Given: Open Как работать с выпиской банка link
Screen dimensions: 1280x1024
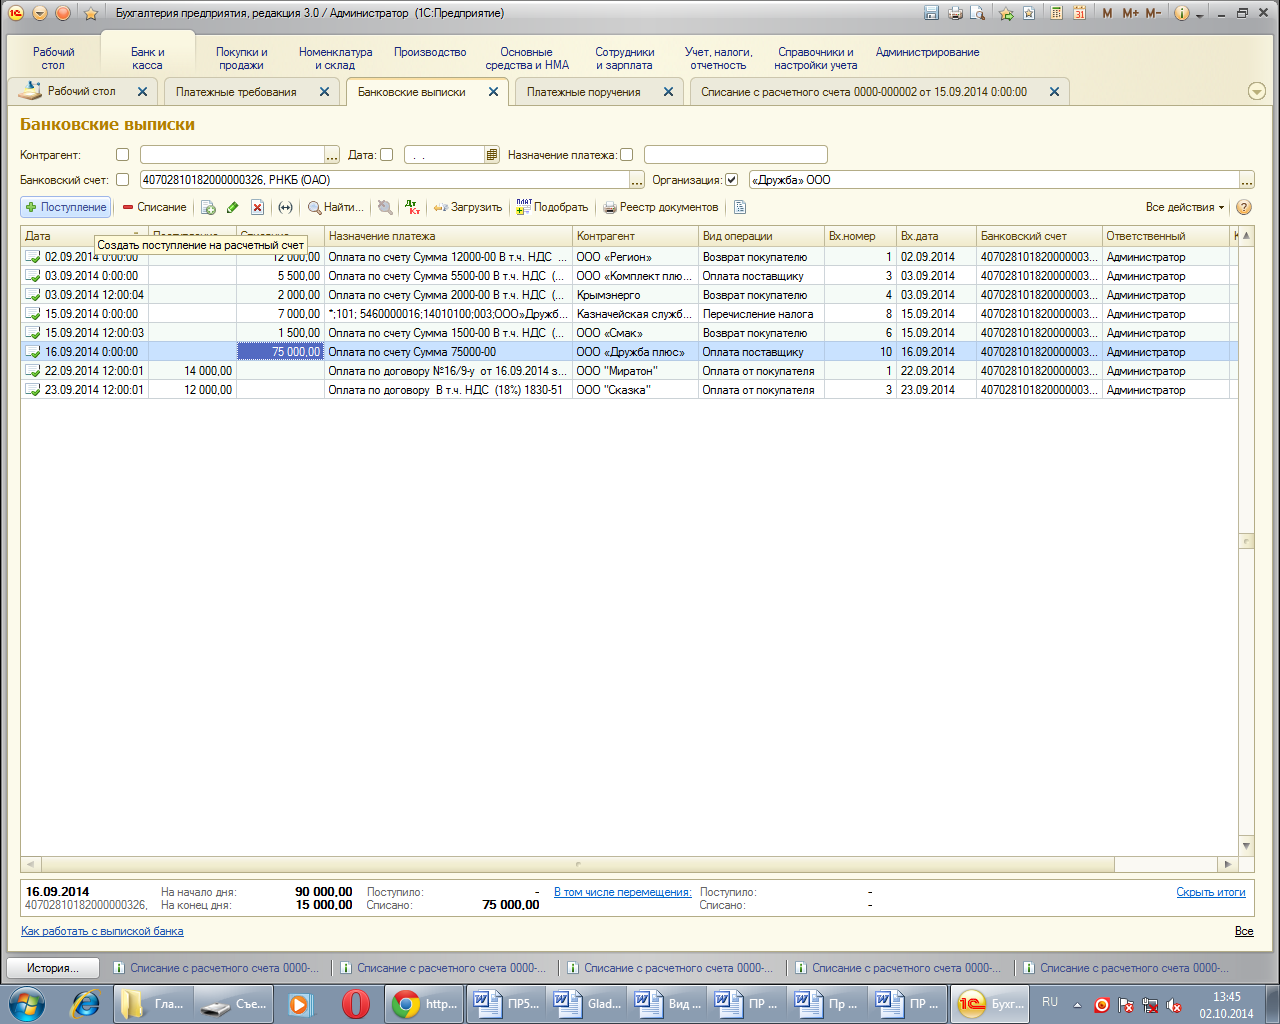Looking at the screenshot, I should coord(102,931).
